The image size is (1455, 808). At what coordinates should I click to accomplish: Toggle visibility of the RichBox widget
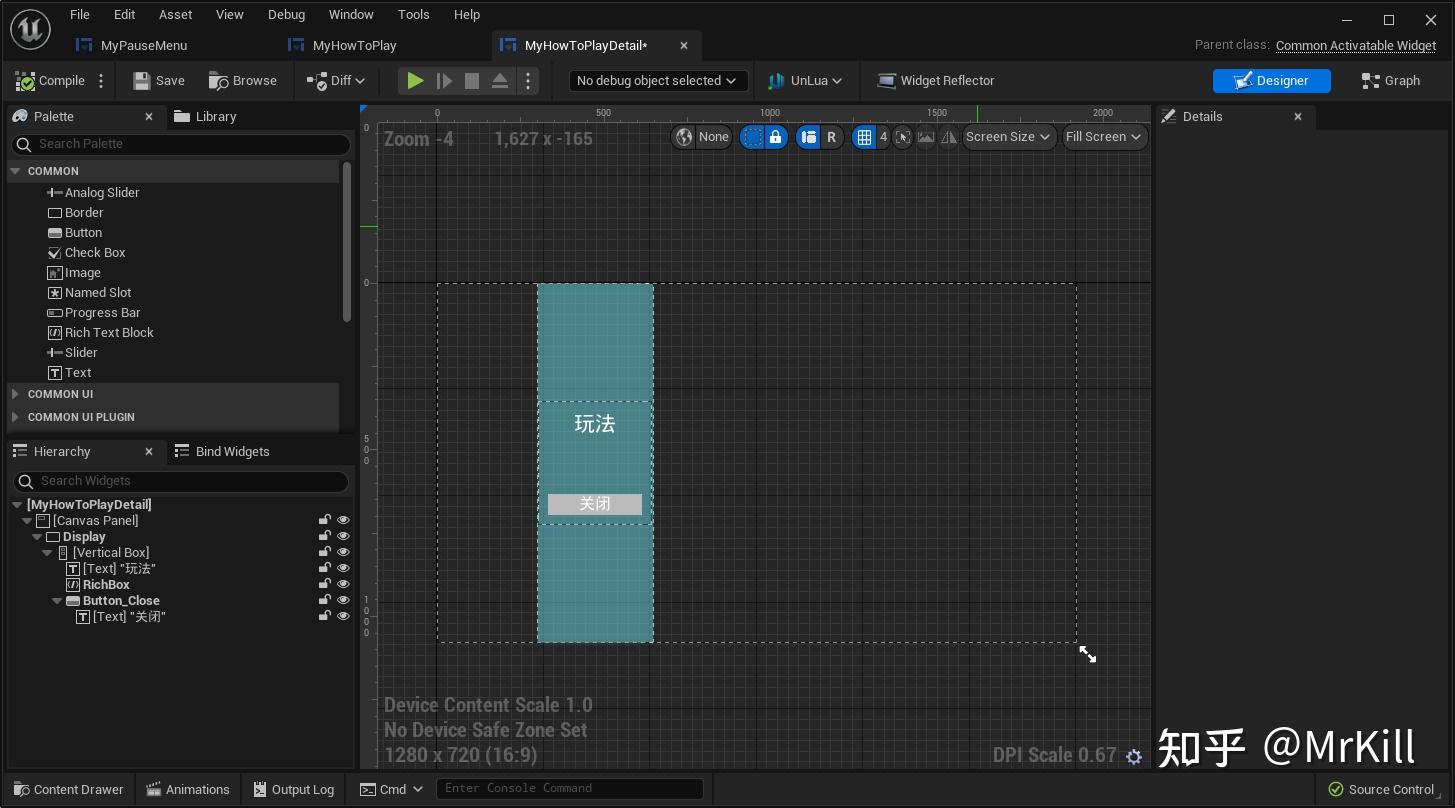click(343, 583)
